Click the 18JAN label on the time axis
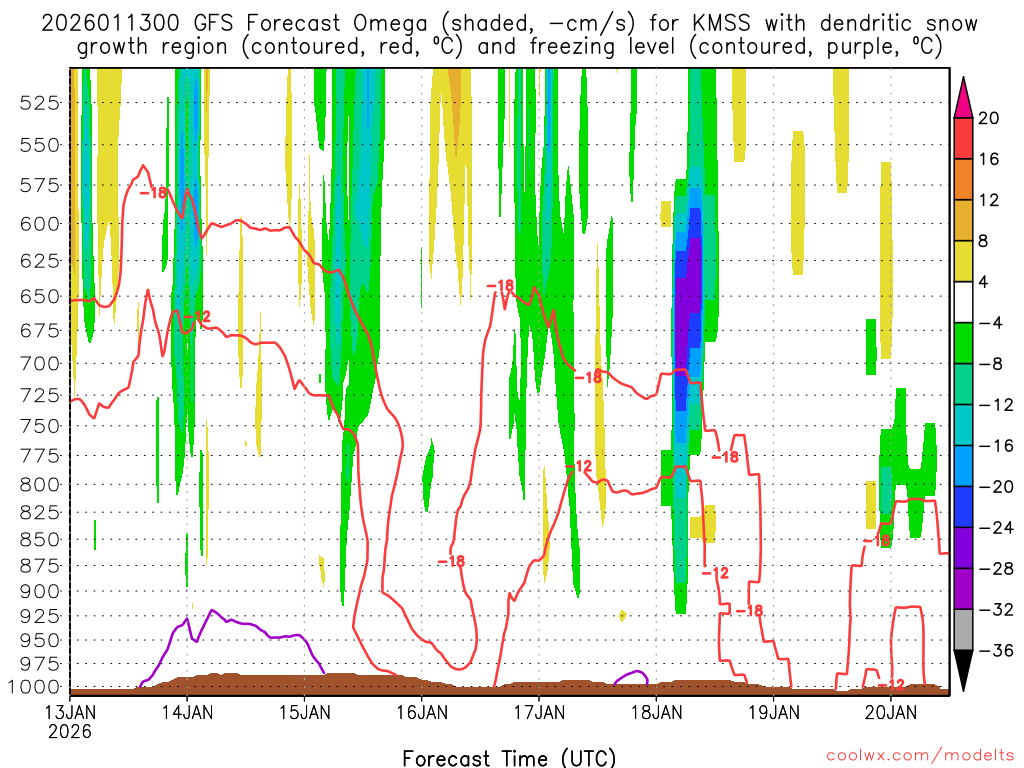Screen dimensions: 1024x768 point(655,713)
